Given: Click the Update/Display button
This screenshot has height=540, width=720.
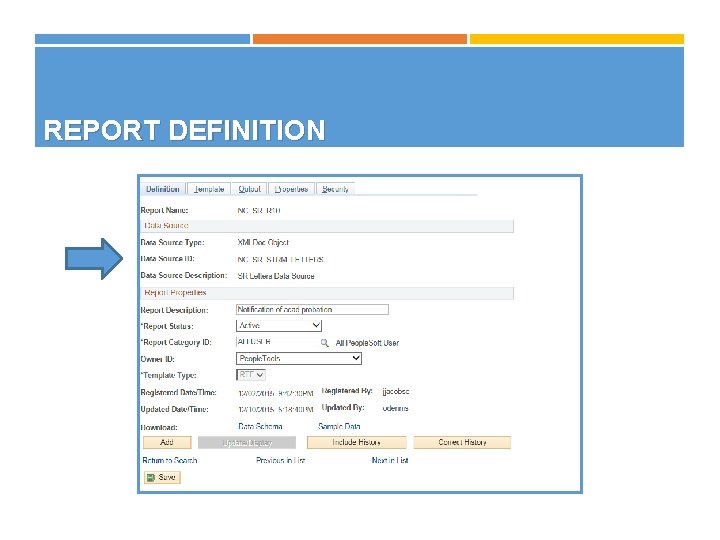Looking at the screenshot, I should [247, 443].
